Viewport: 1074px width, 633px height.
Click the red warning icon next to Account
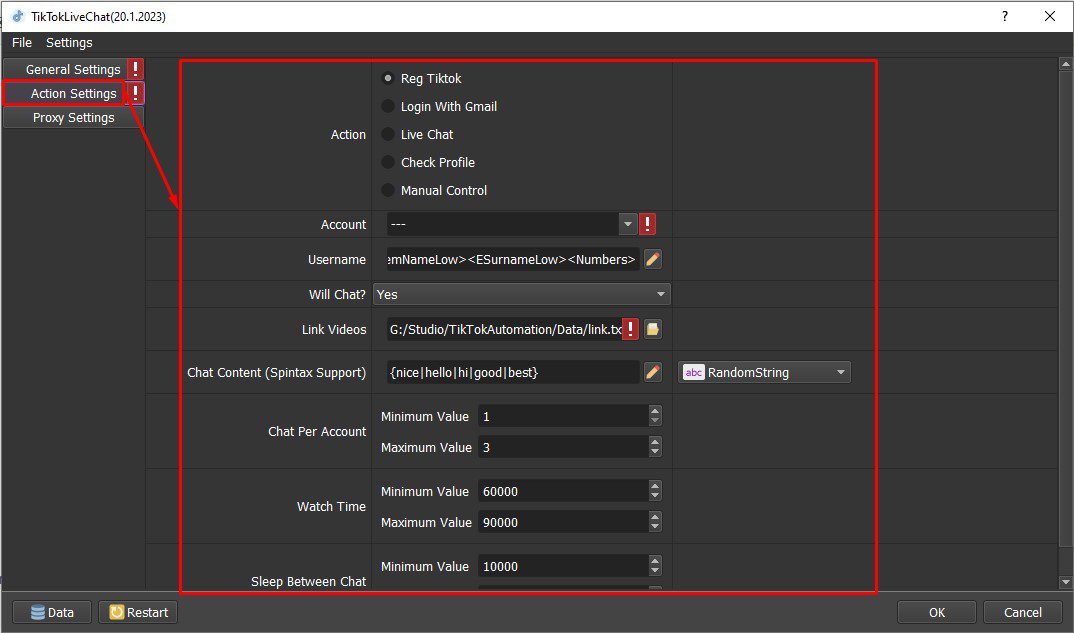(x=647, y=224)
